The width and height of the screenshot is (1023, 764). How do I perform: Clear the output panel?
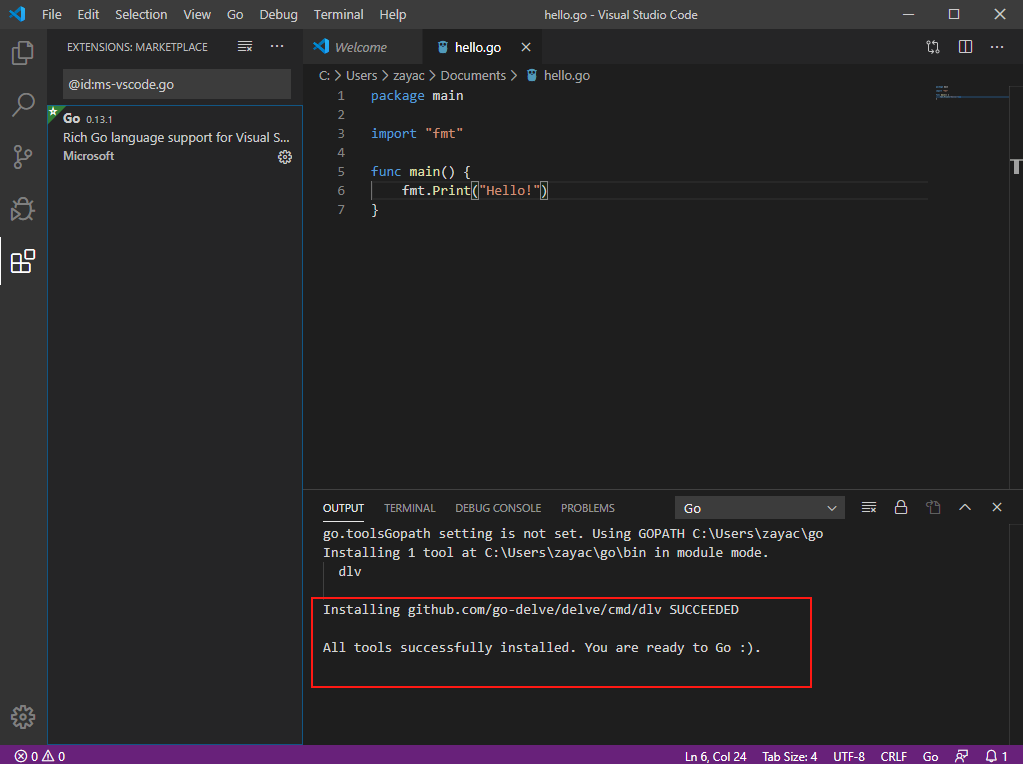(x=869, y=508)
